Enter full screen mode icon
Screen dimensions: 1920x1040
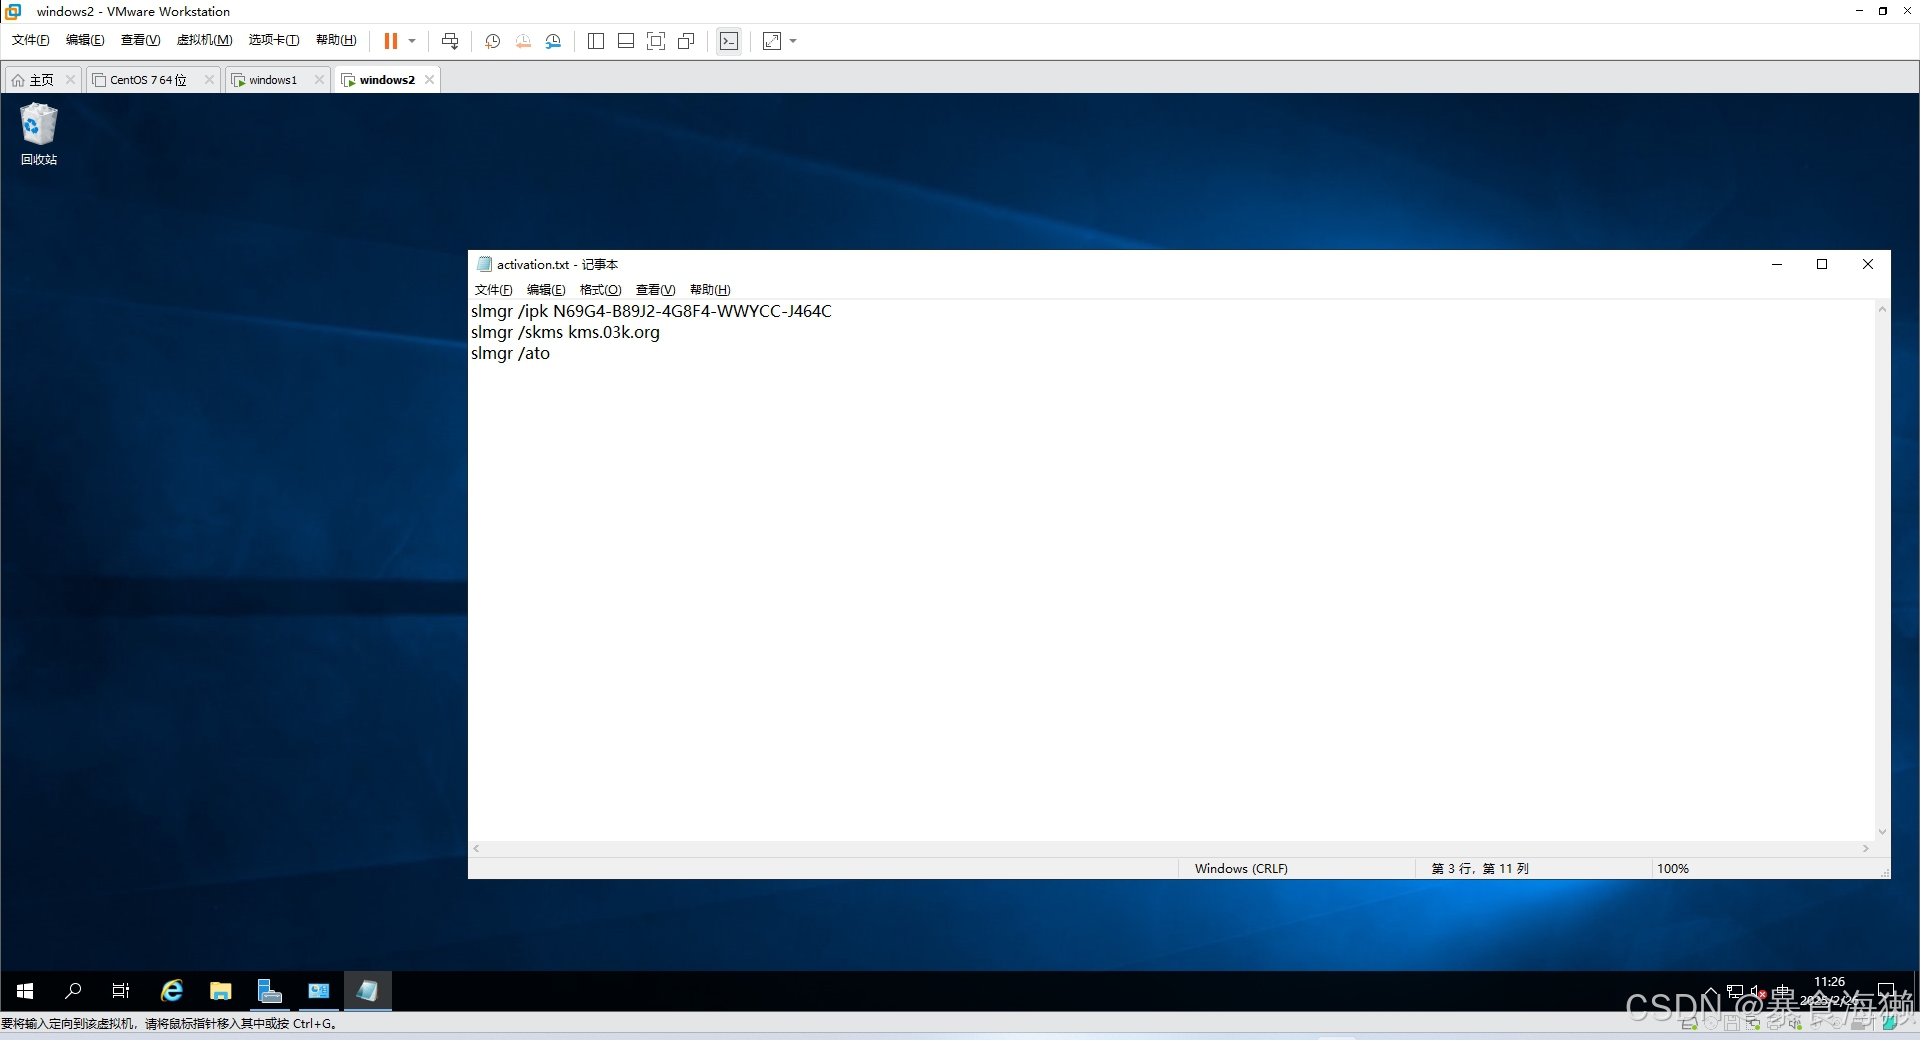(x=656, y=41)
